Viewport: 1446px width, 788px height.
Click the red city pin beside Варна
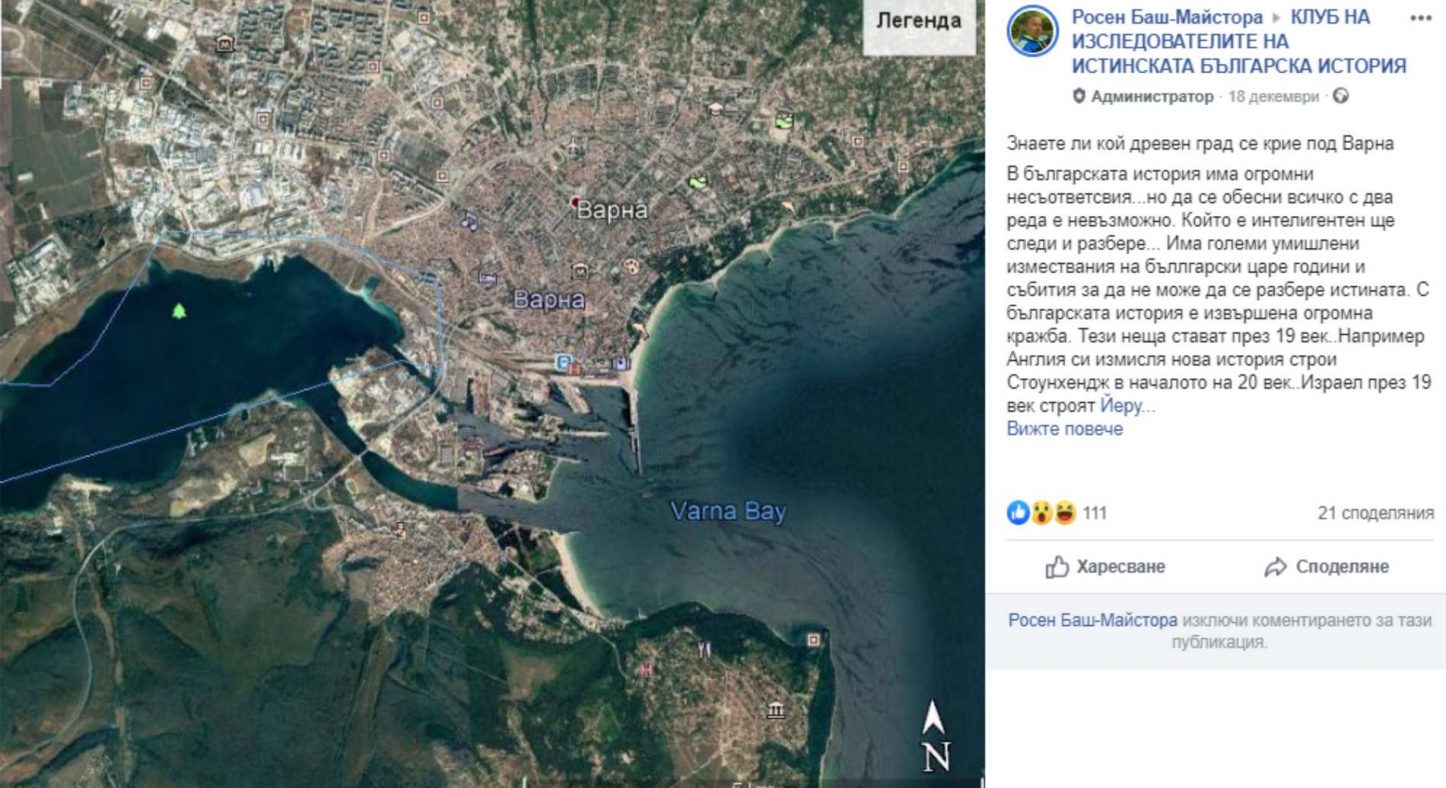[575, 203]
